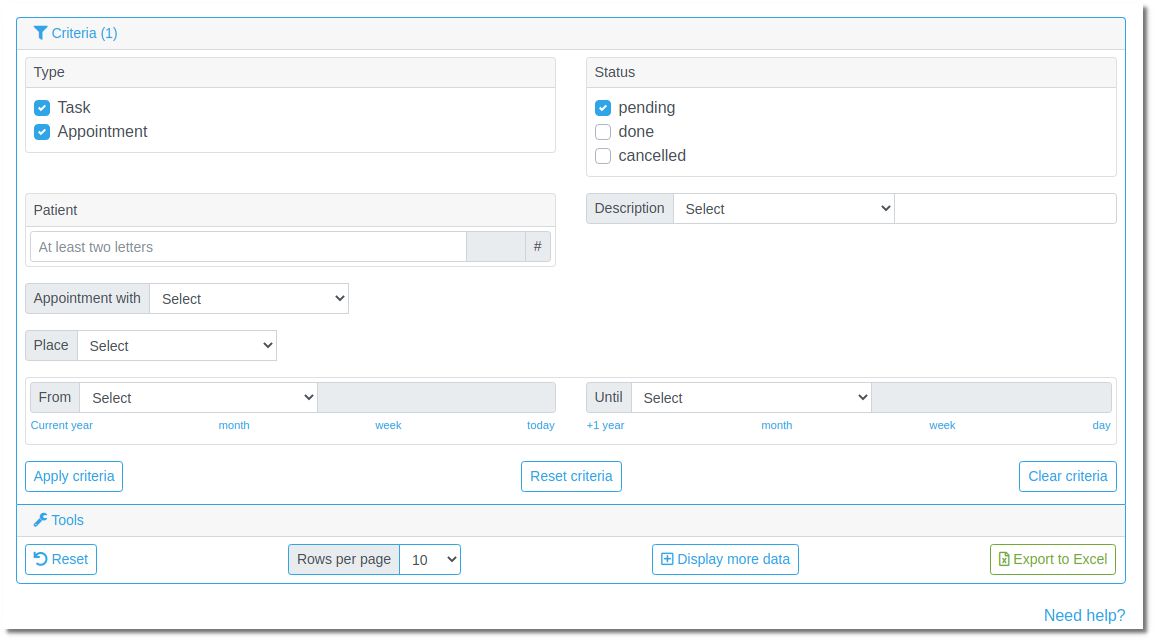Viewport: 1154px width, 640px height.
Task: Export the list to Excel
Action: point(1053,560)
